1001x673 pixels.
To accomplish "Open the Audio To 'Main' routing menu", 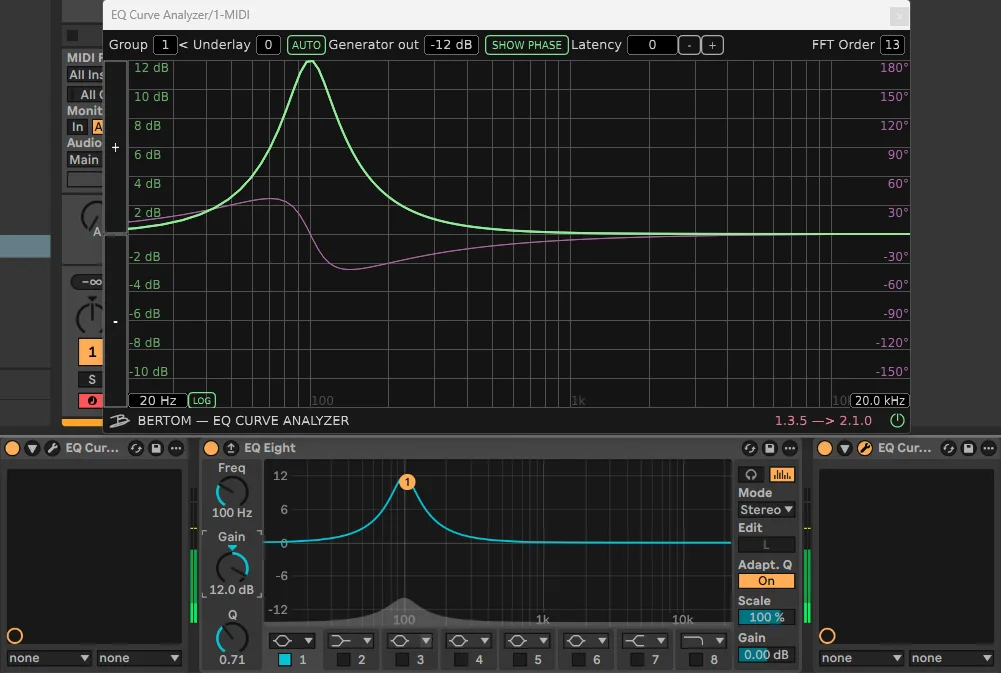I will 84,159.
